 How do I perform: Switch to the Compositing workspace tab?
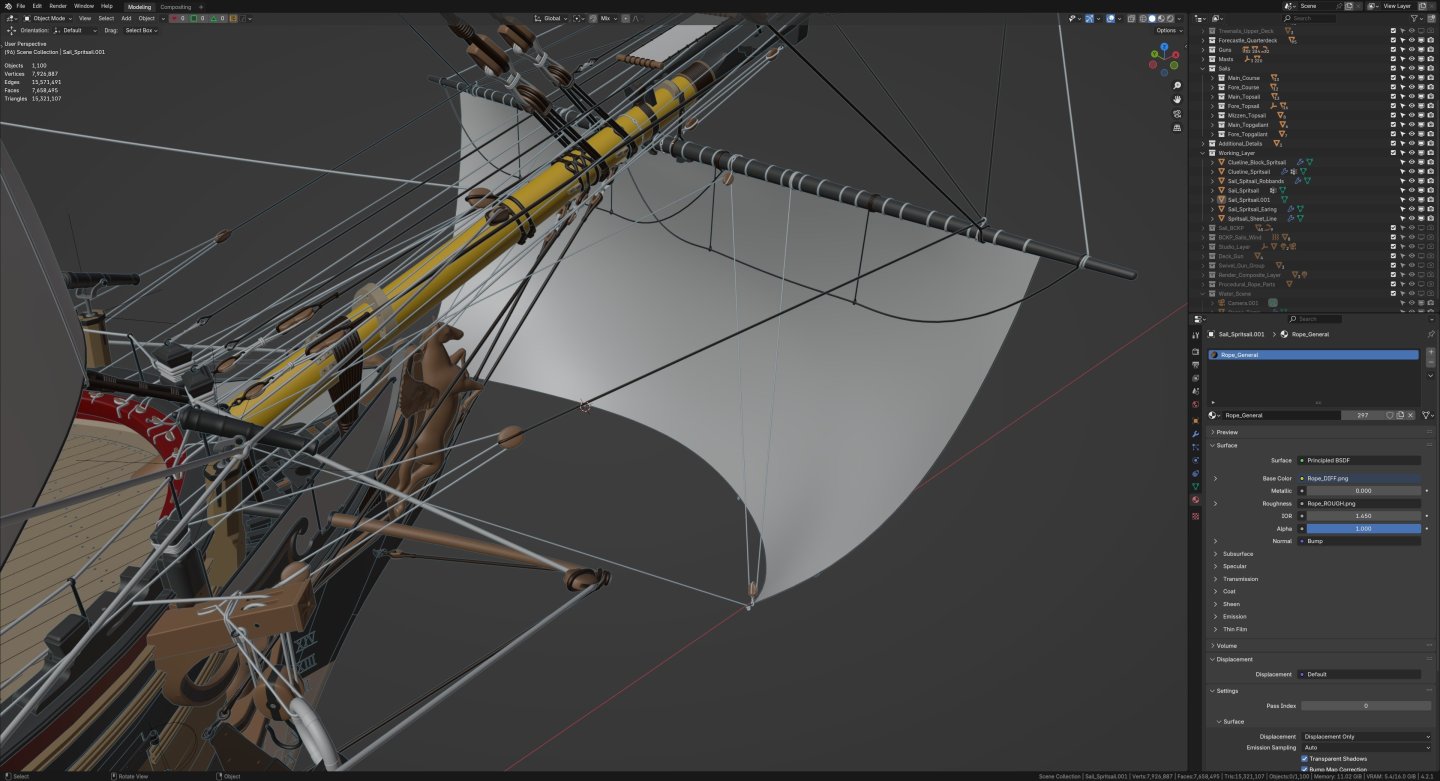176,7
